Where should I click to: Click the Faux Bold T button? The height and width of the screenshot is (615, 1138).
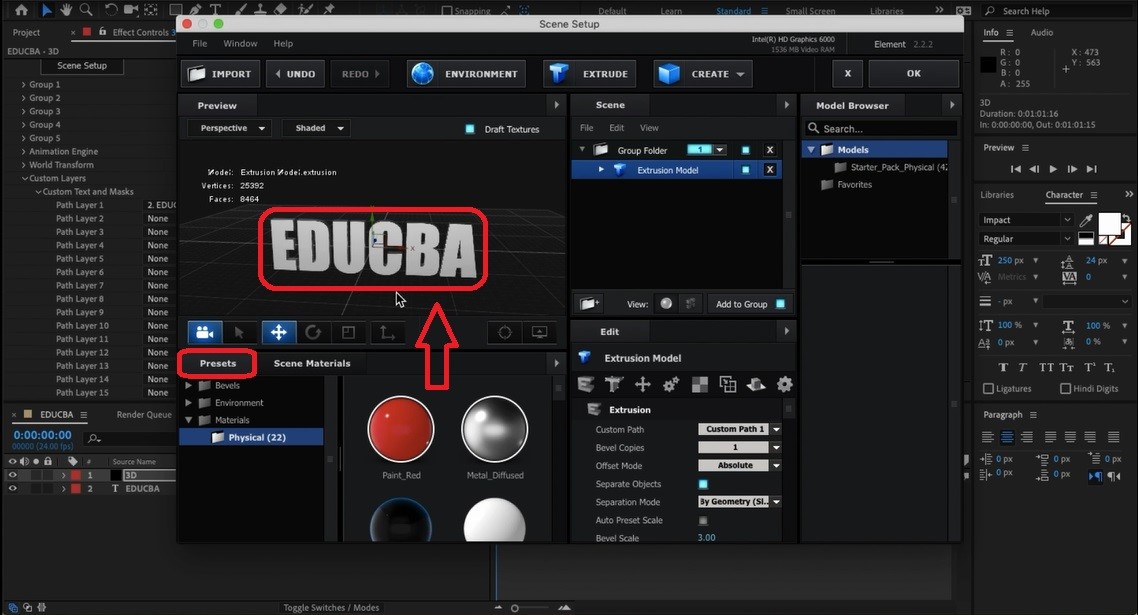1003,367
